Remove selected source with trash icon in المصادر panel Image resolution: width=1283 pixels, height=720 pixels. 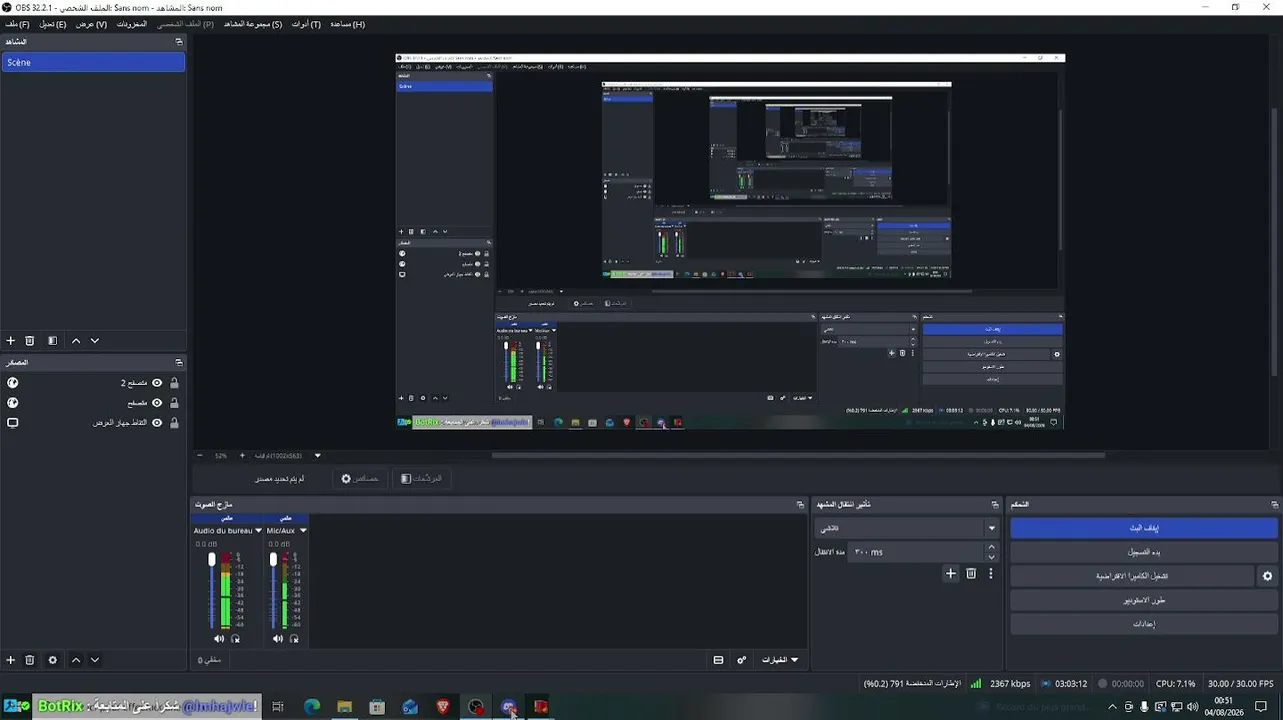[30, 660]
